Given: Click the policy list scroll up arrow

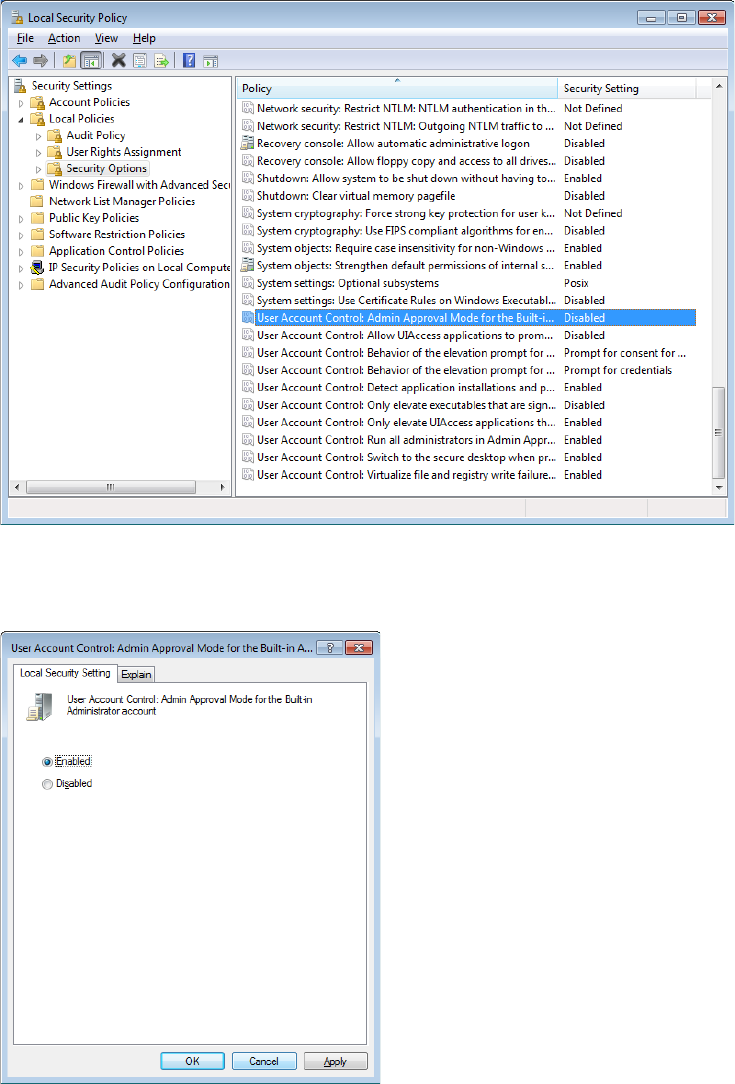Looking at the screenshot, I should (x=718, y=86).
